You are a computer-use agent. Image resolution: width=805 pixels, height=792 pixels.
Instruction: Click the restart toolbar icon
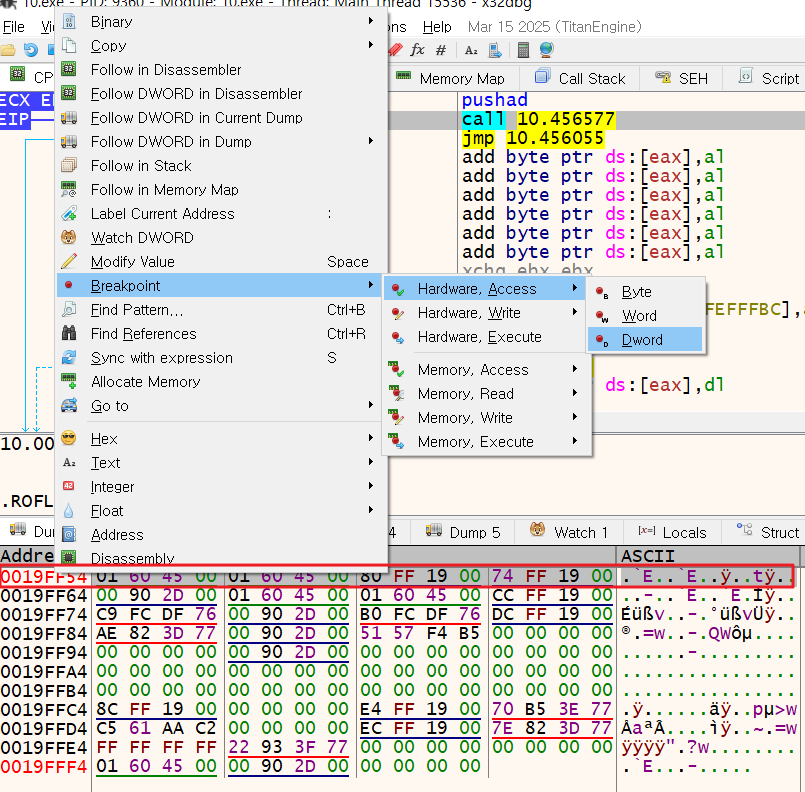[x=31, y=50]
